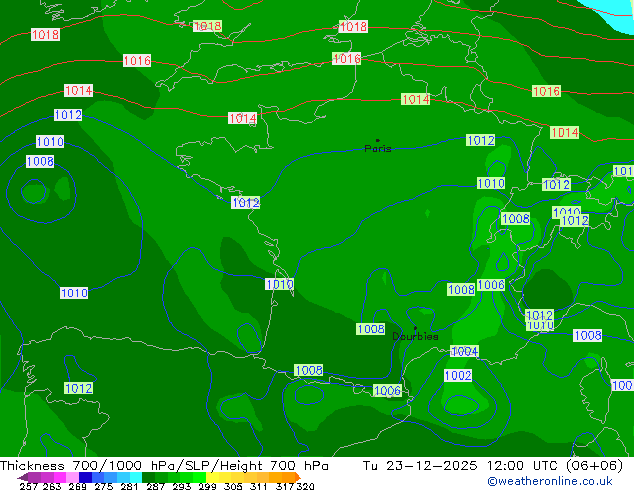Click the Dourbies location label

coord(415,336)
